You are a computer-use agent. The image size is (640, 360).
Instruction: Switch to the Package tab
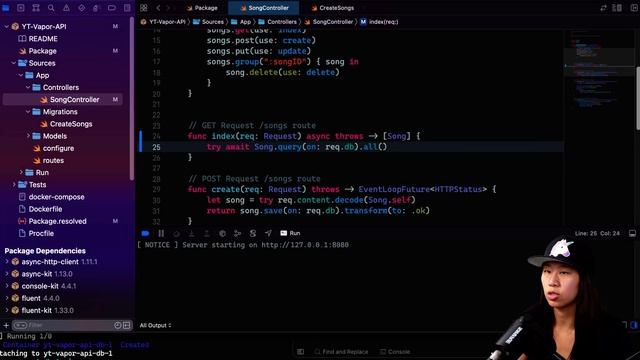202,8
